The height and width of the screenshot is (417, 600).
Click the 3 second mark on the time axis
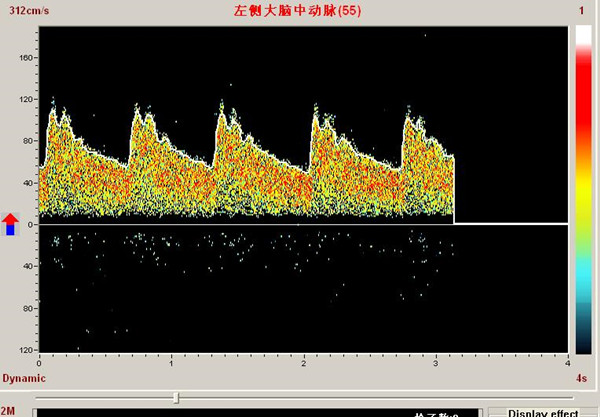(436, 363)
